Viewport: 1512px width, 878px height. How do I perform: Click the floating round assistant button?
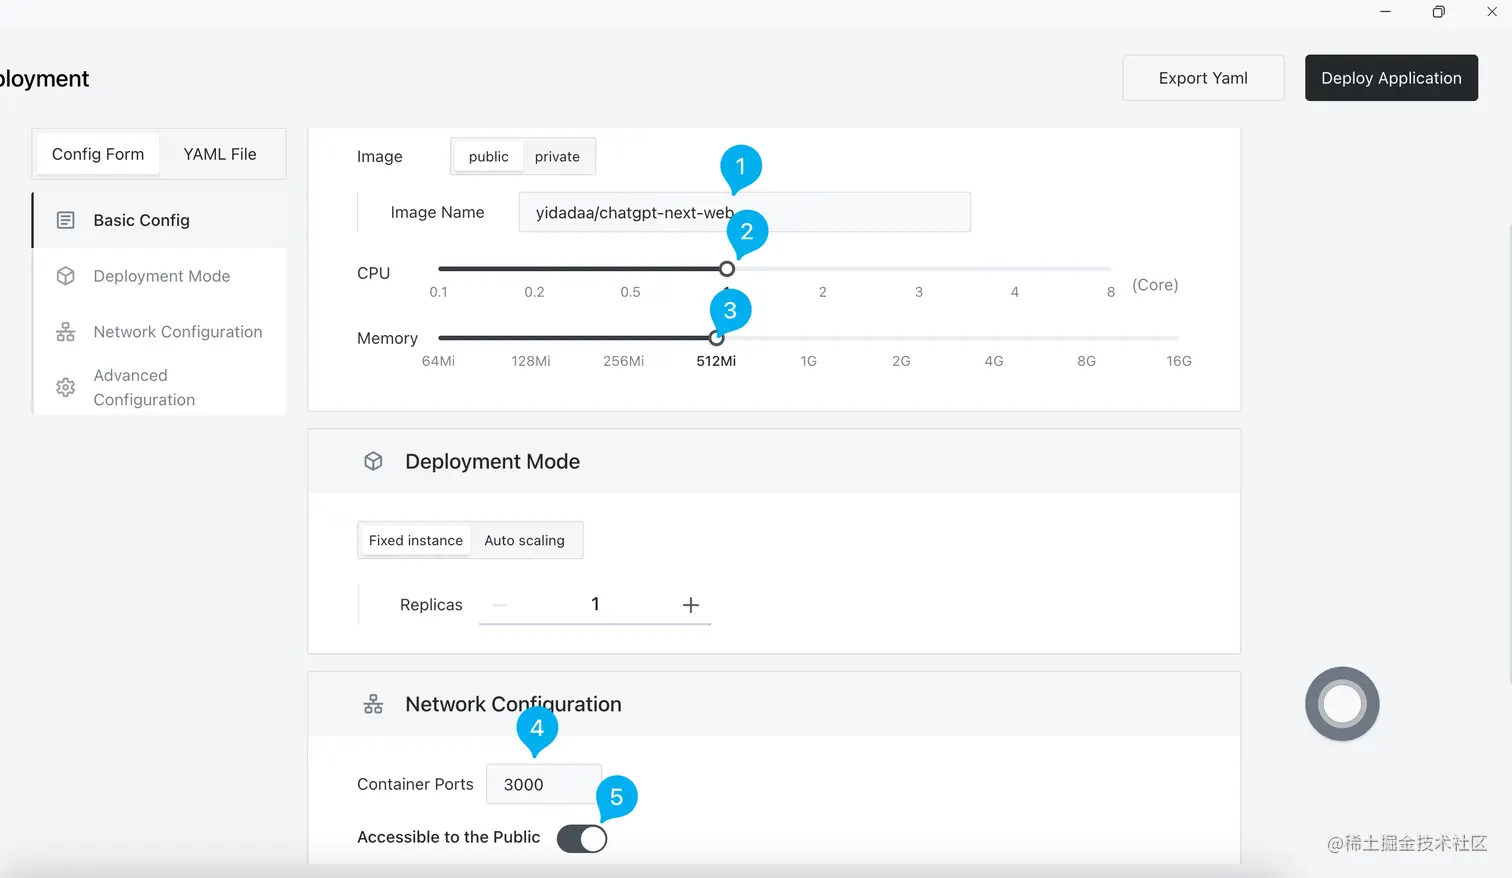click(x=1342, y=704)
